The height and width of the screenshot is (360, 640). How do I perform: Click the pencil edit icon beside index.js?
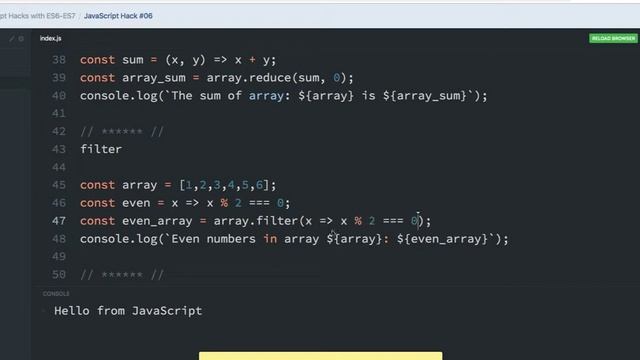pyautogui.click(x=12, y=38)
